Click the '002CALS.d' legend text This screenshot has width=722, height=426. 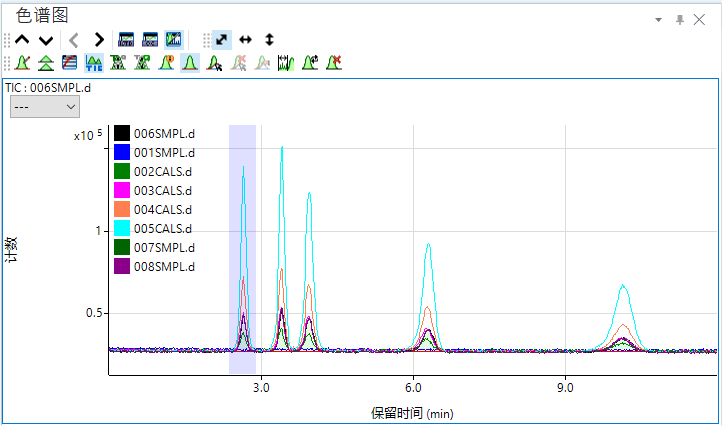point(163,172)
